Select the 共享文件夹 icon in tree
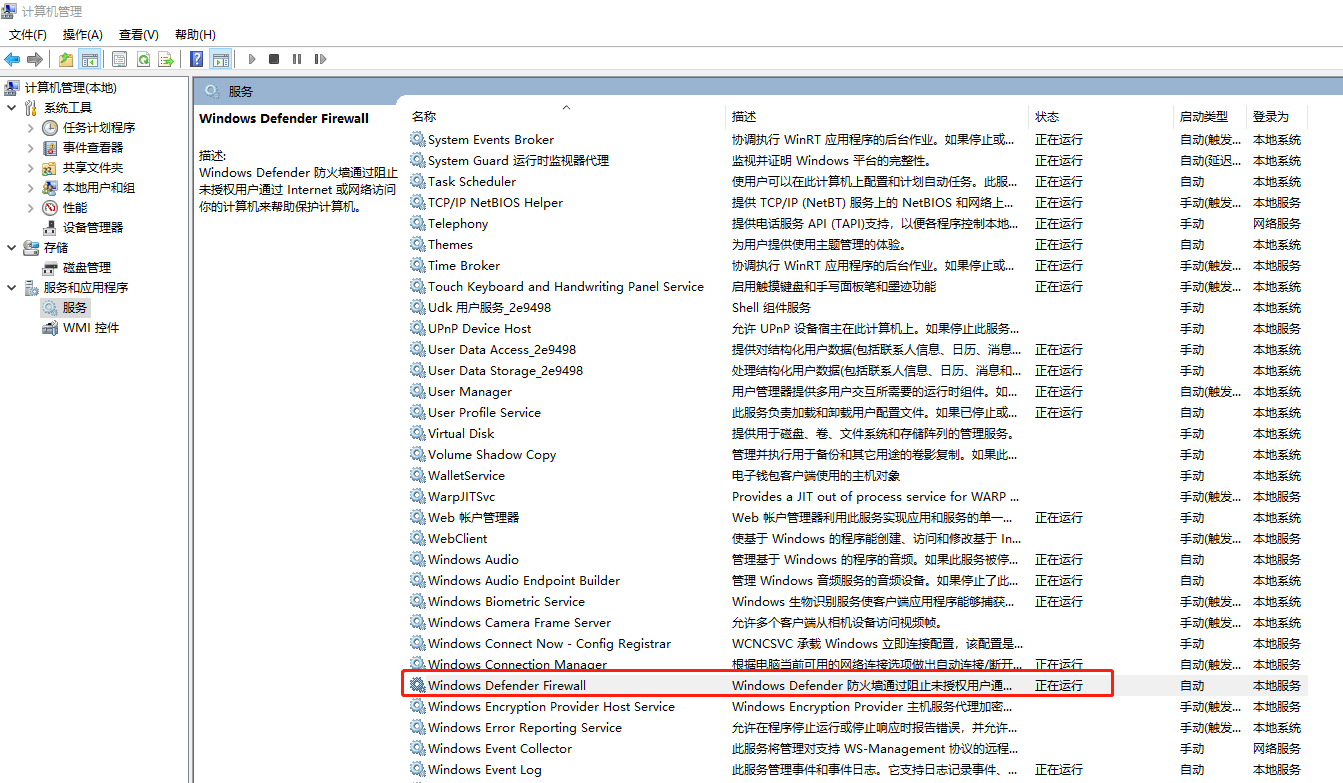The image size is (1343, 783). point(50,168)
